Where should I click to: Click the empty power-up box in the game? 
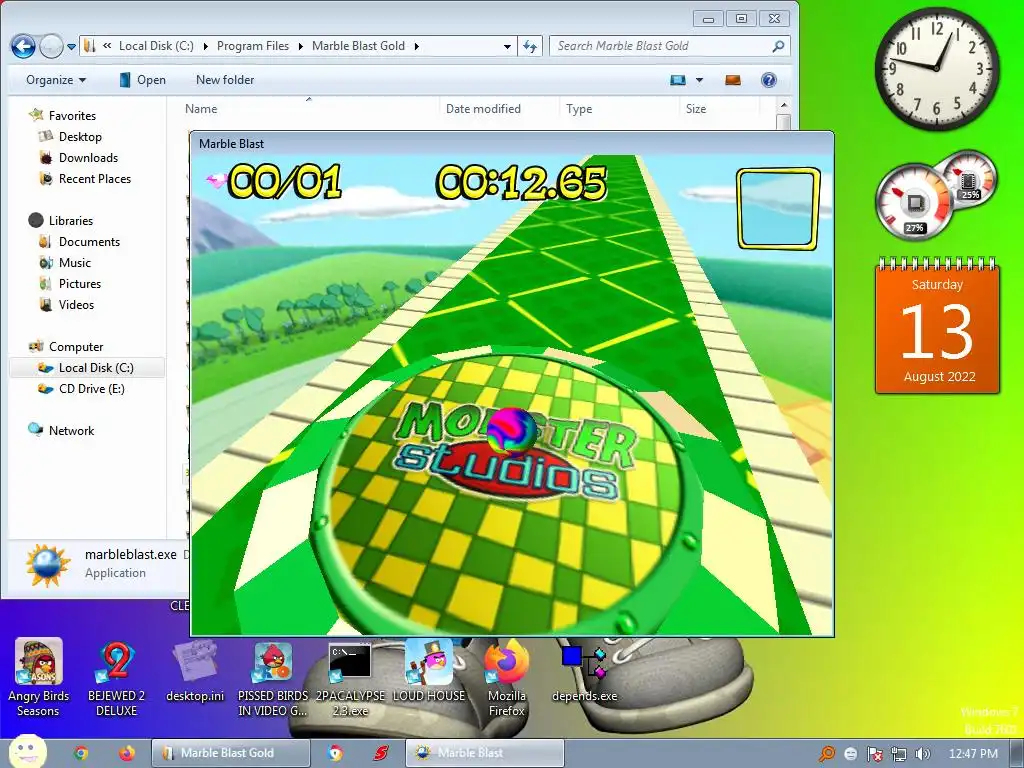click(778, 208)
